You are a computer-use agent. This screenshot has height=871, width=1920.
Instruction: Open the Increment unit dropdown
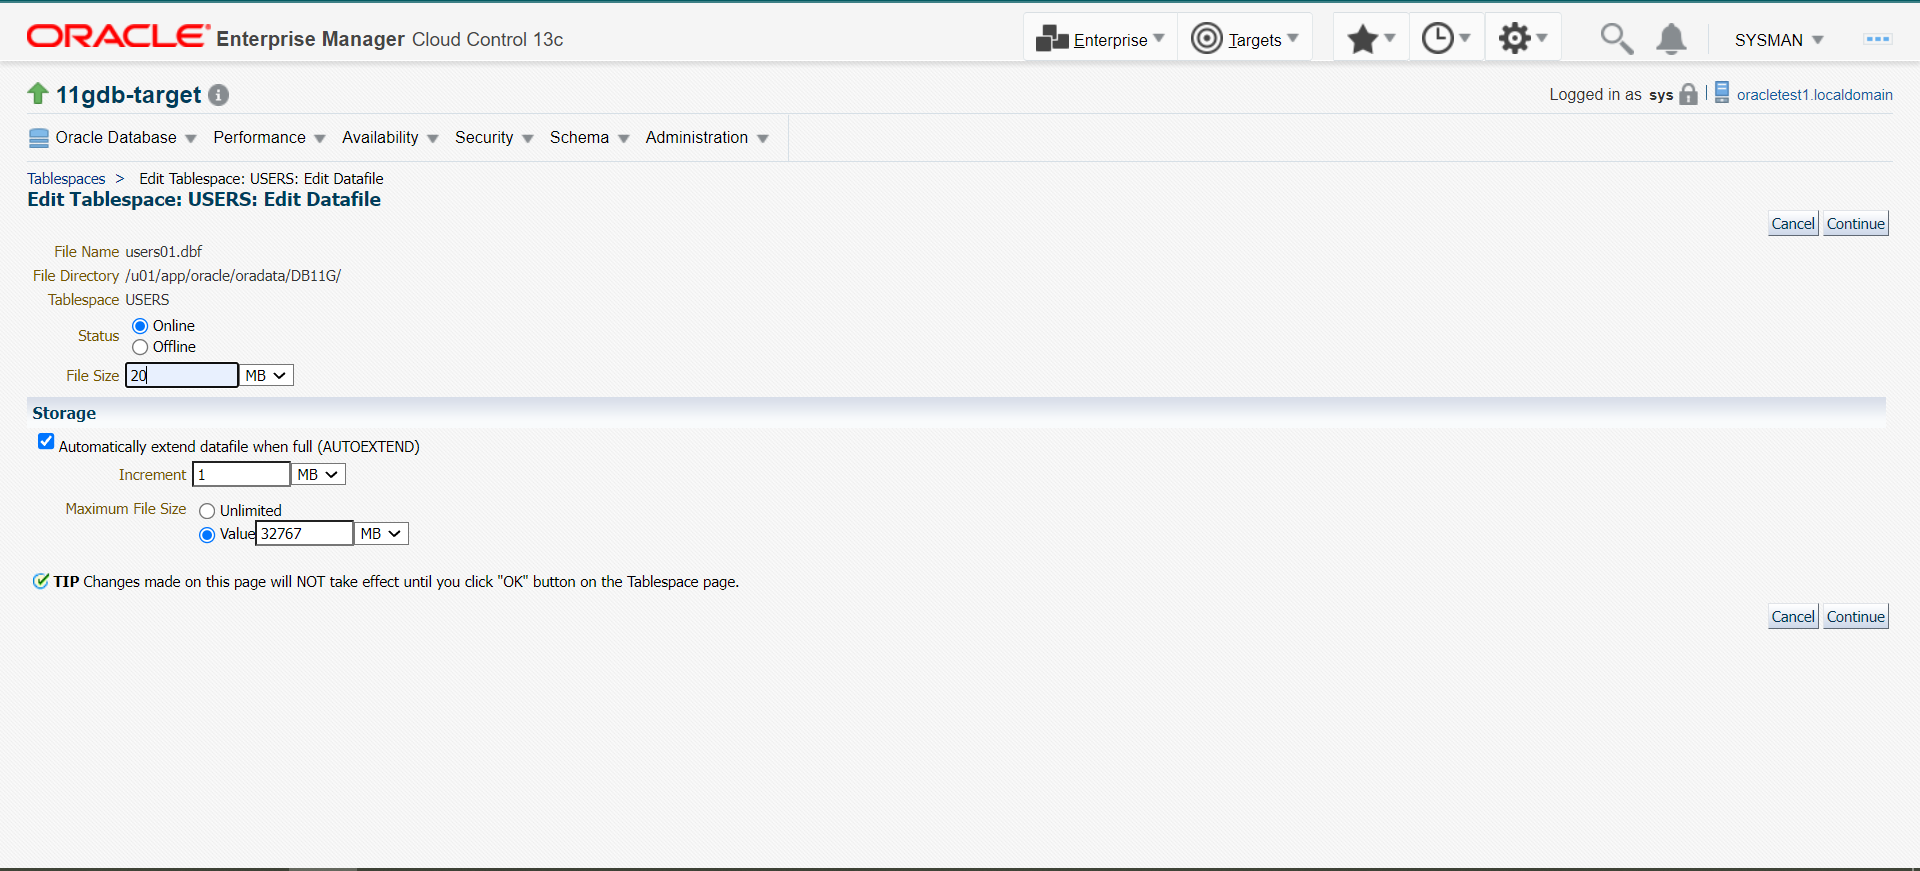point(319,474)
